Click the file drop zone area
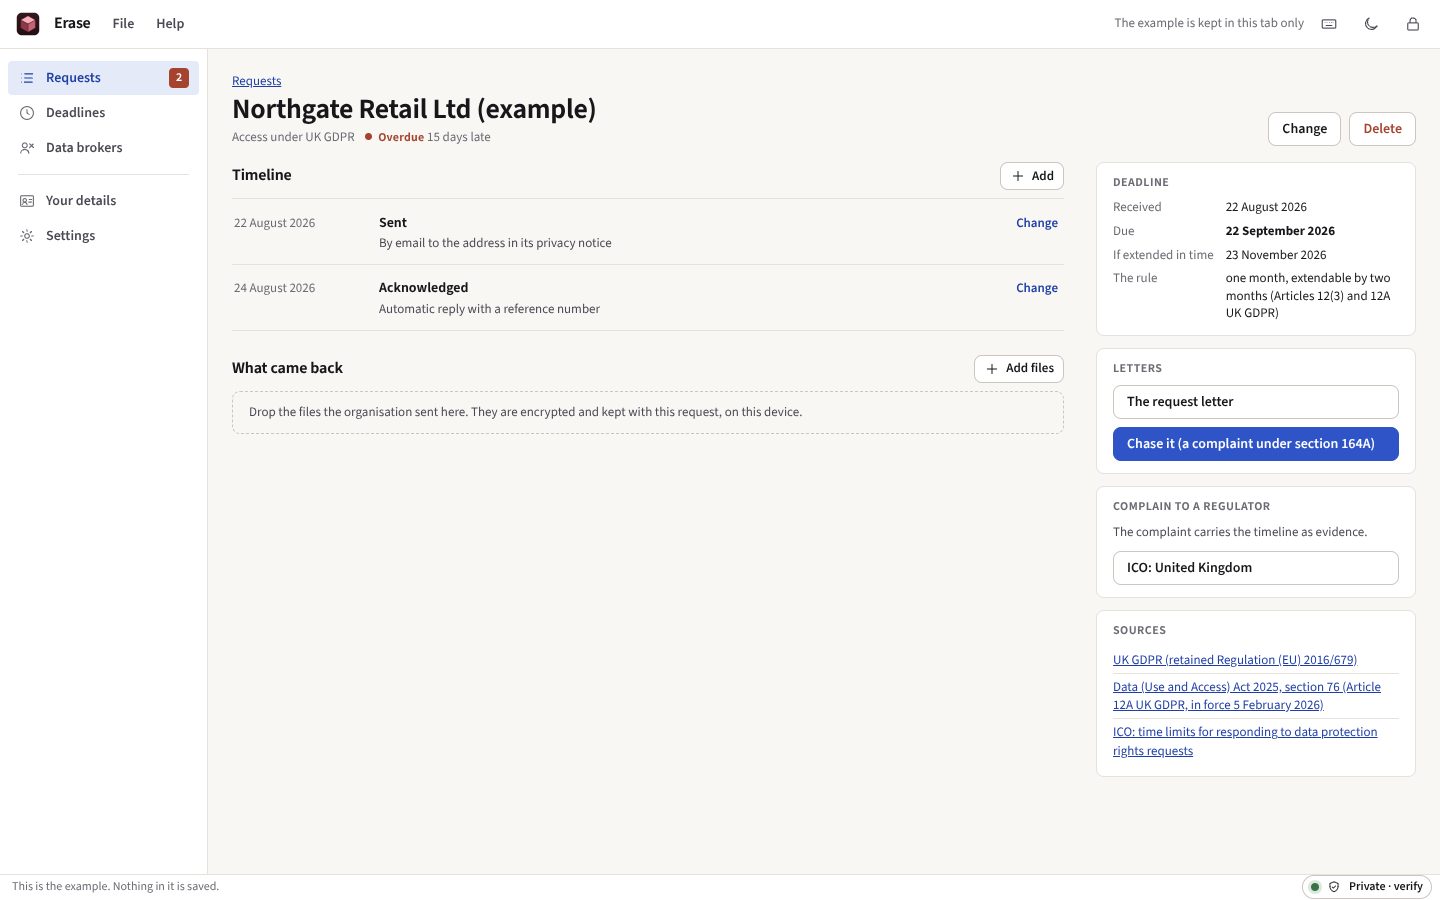Image resolution: width=1440 pixels, height=900 pixels. [648, 412]
